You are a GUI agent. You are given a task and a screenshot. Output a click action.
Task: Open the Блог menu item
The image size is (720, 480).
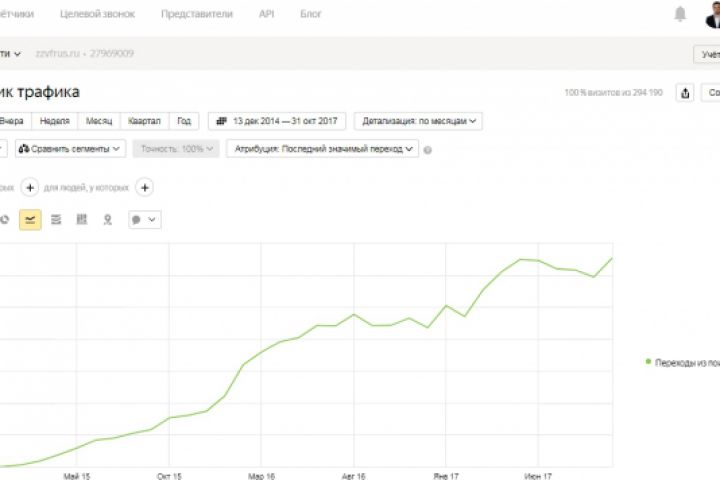click(x=311, y=15)
